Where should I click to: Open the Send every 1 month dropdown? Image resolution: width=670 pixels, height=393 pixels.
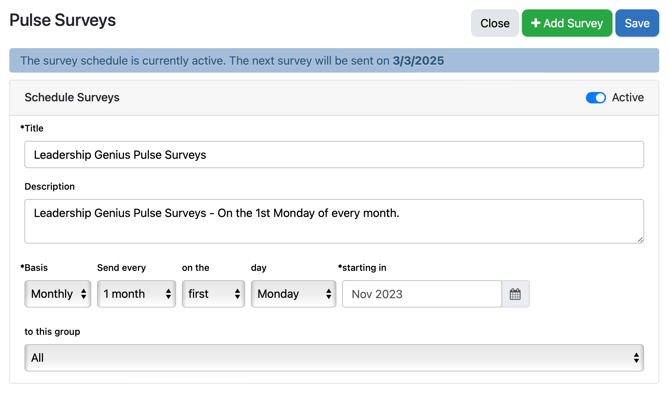click(x=136, y=294)
